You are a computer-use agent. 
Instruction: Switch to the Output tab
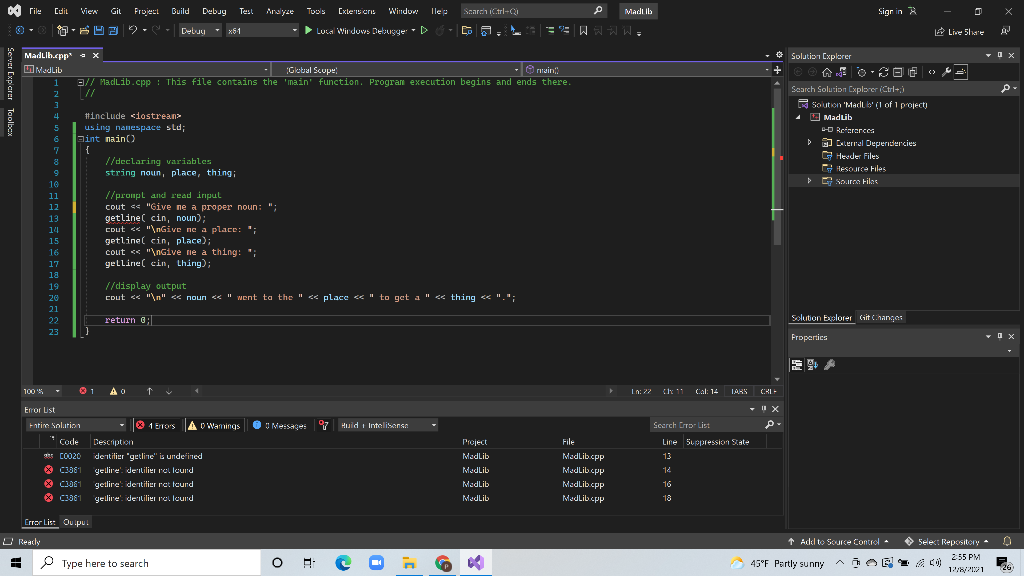tap(76, 521)
